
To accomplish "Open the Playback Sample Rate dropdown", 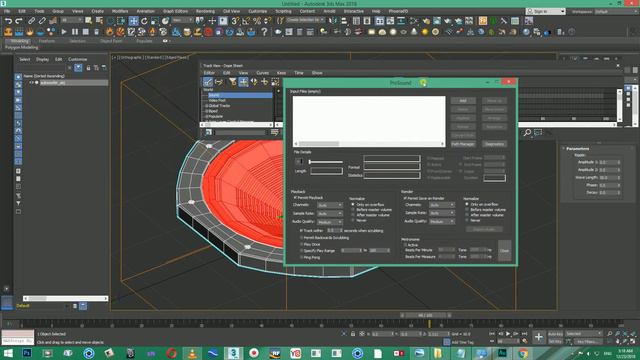I will pyautogui.click(x=330, y=213).
